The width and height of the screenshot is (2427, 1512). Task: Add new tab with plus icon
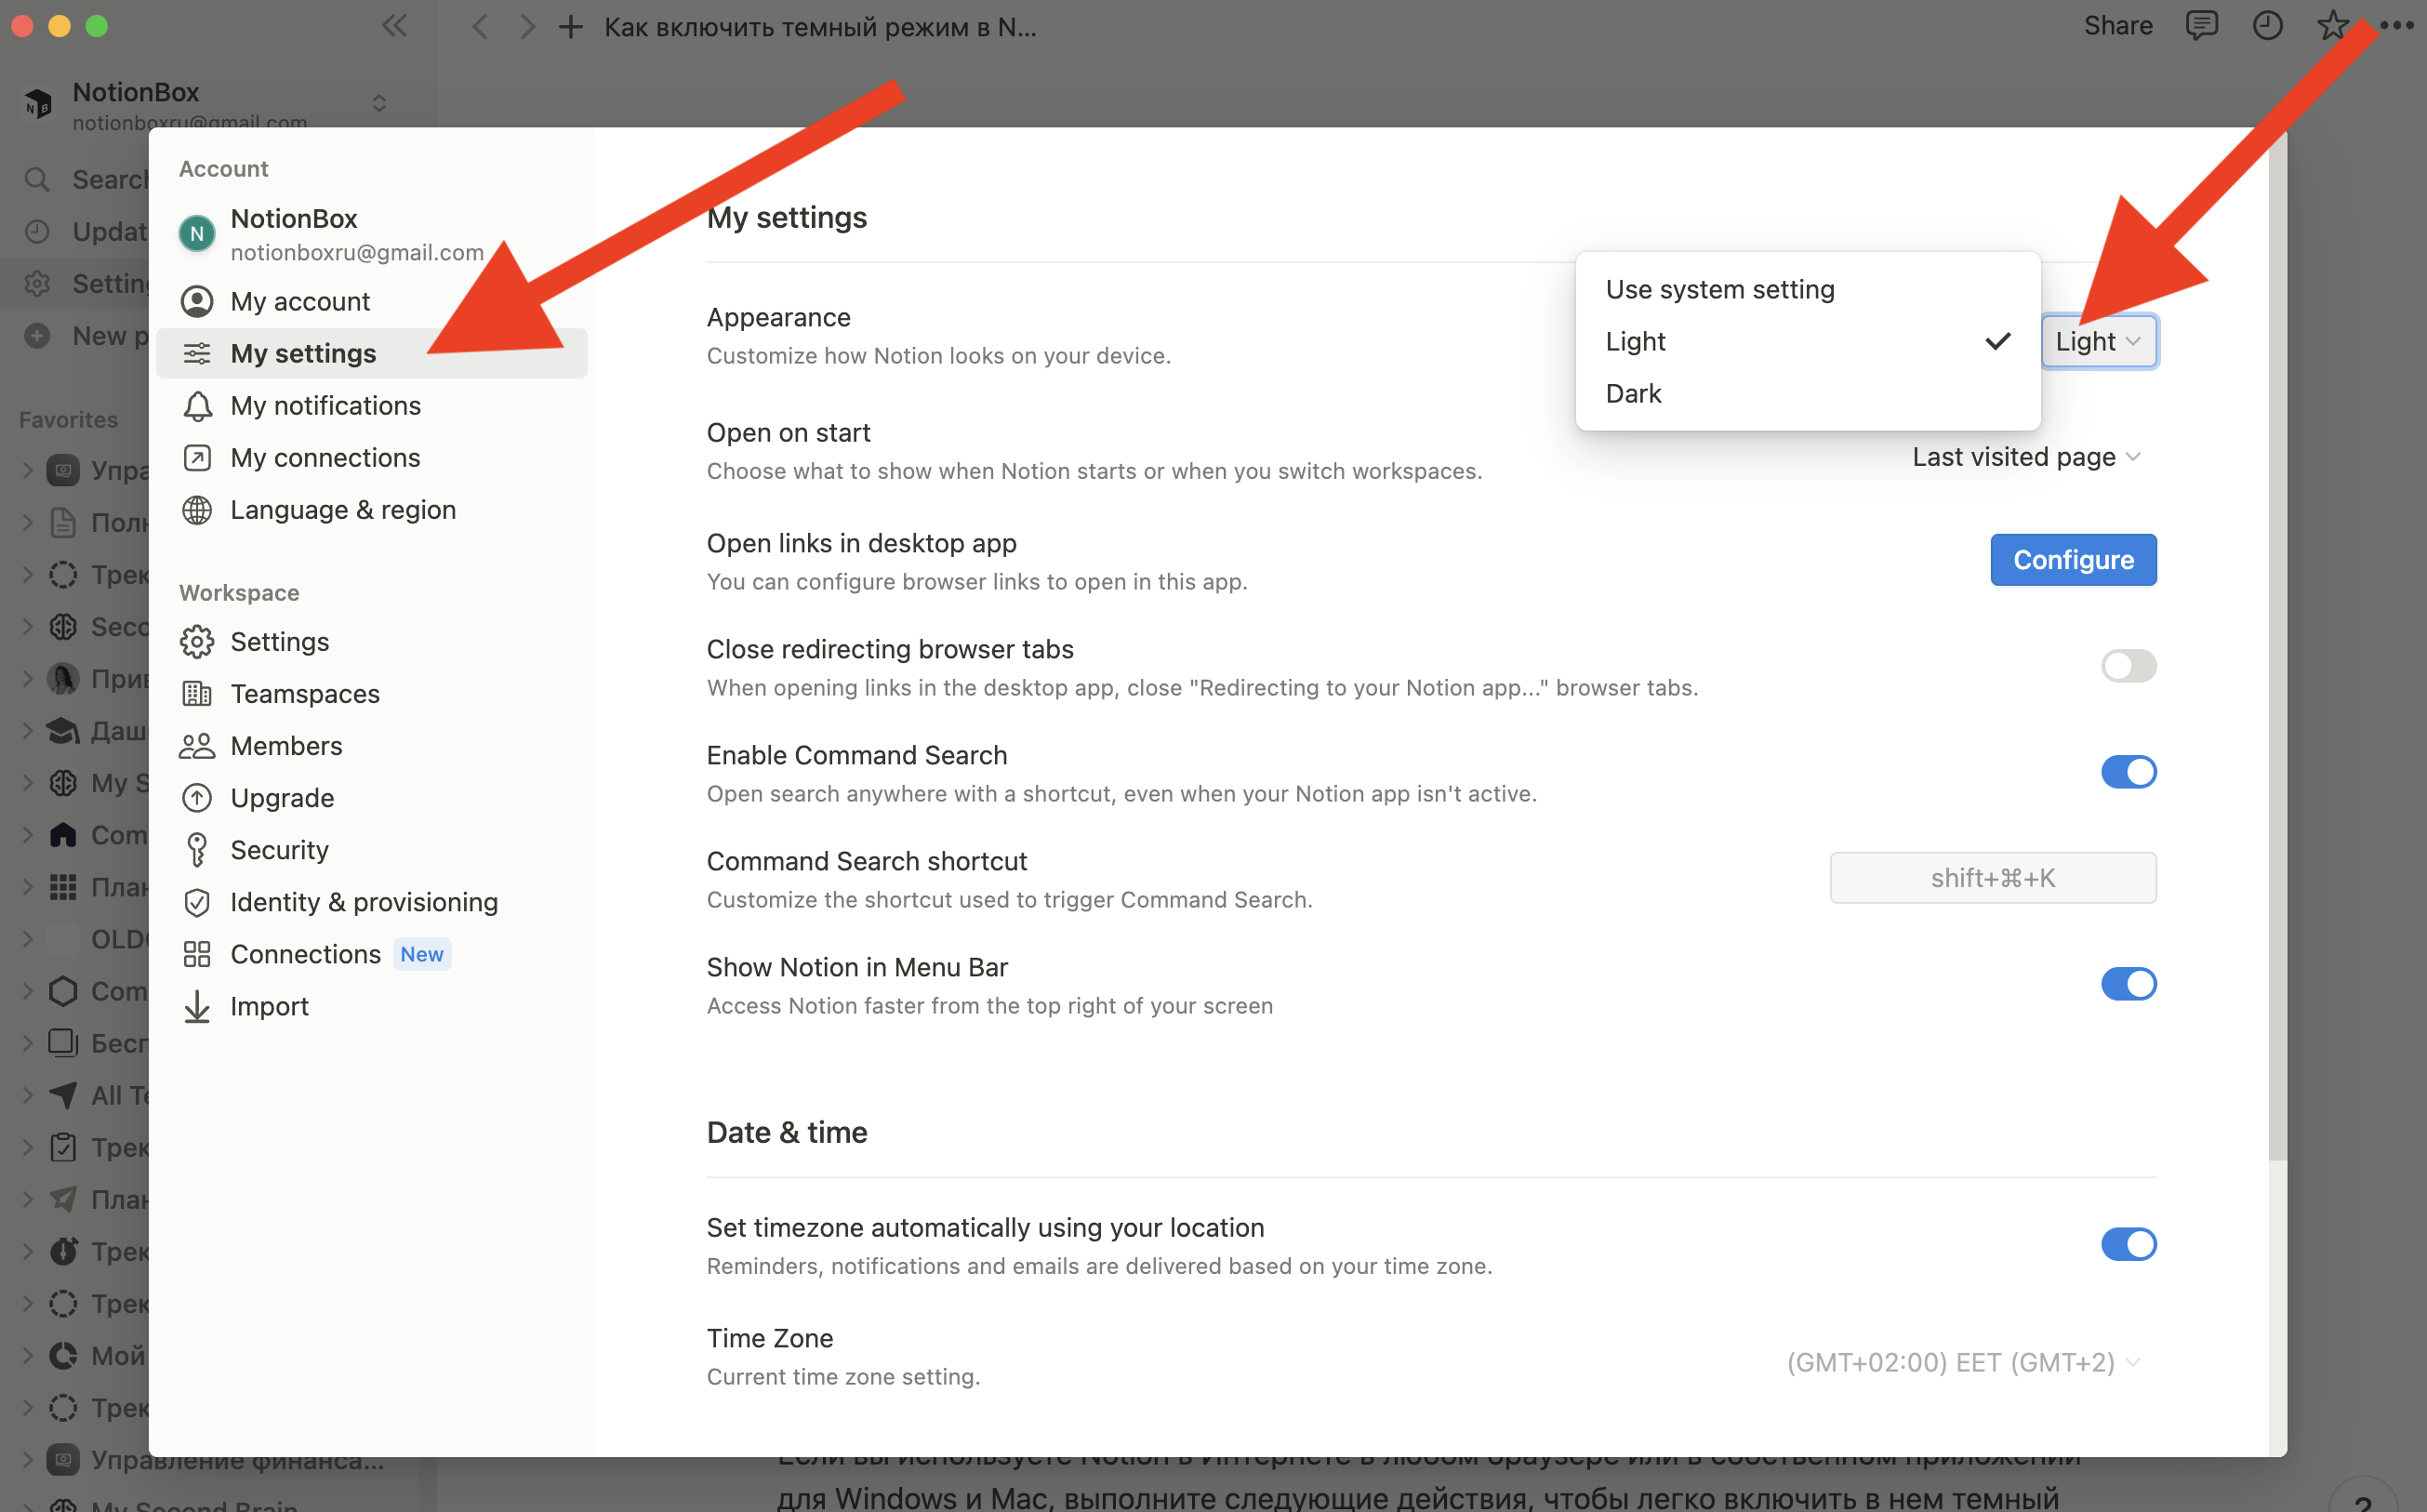point(570,27)
